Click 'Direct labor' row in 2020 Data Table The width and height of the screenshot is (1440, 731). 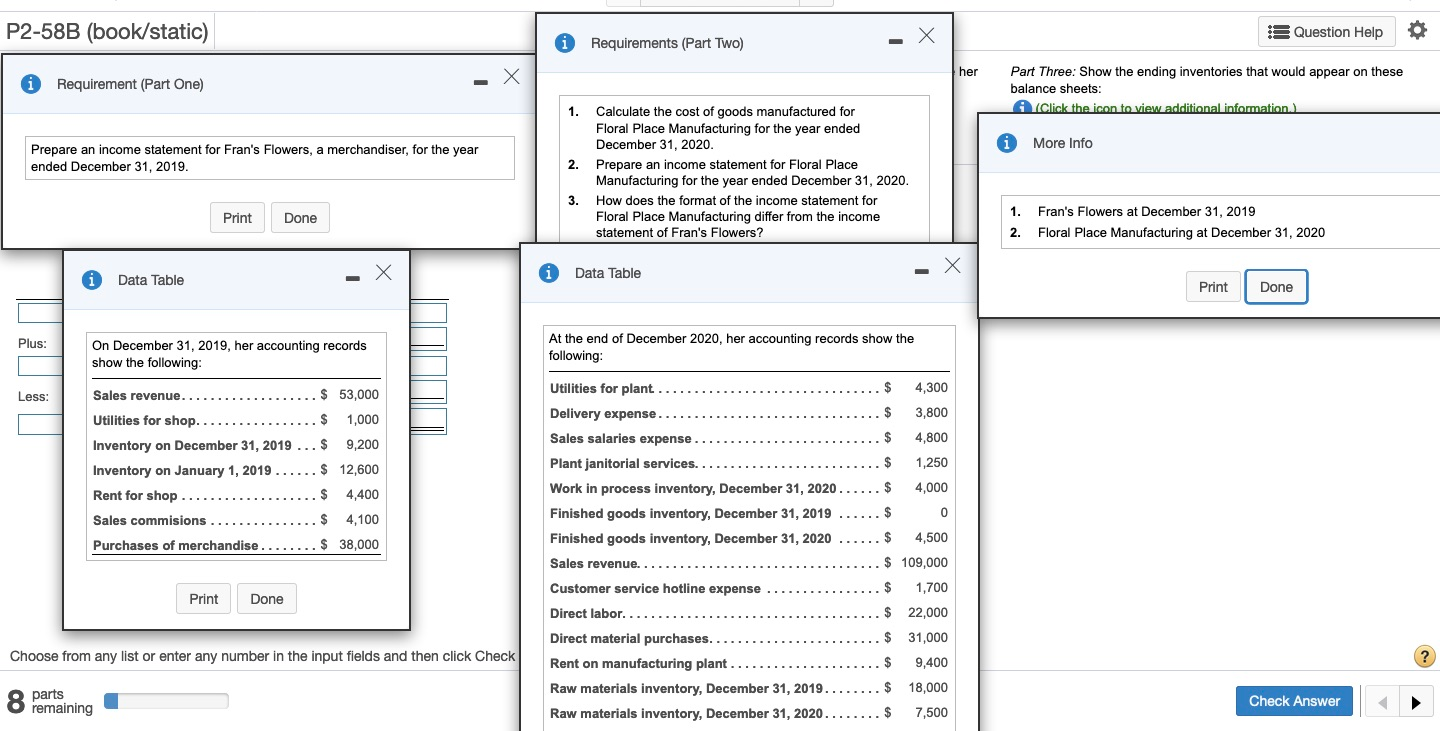749,613
